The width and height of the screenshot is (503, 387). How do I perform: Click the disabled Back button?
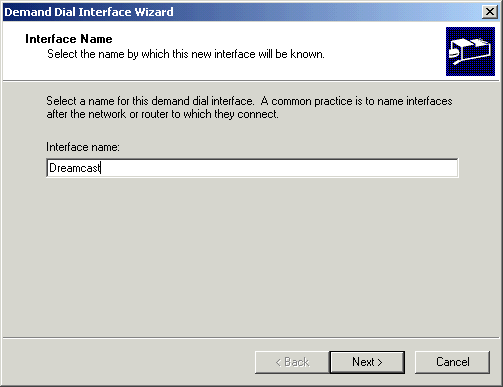[x=292, y=362]
